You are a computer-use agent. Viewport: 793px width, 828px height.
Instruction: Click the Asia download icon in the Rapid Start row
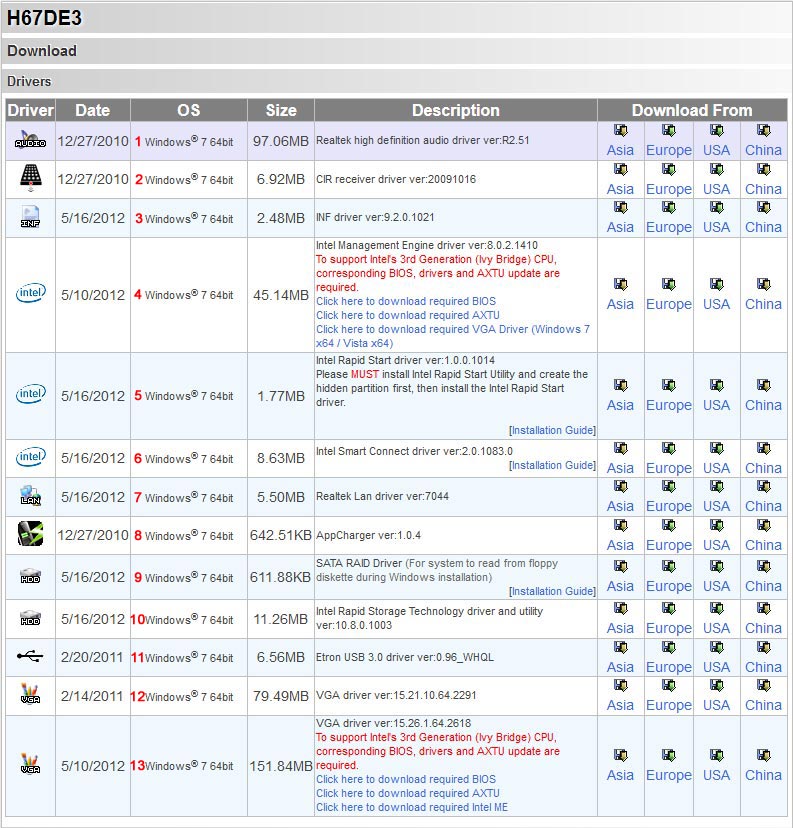(x=620, y=385)
